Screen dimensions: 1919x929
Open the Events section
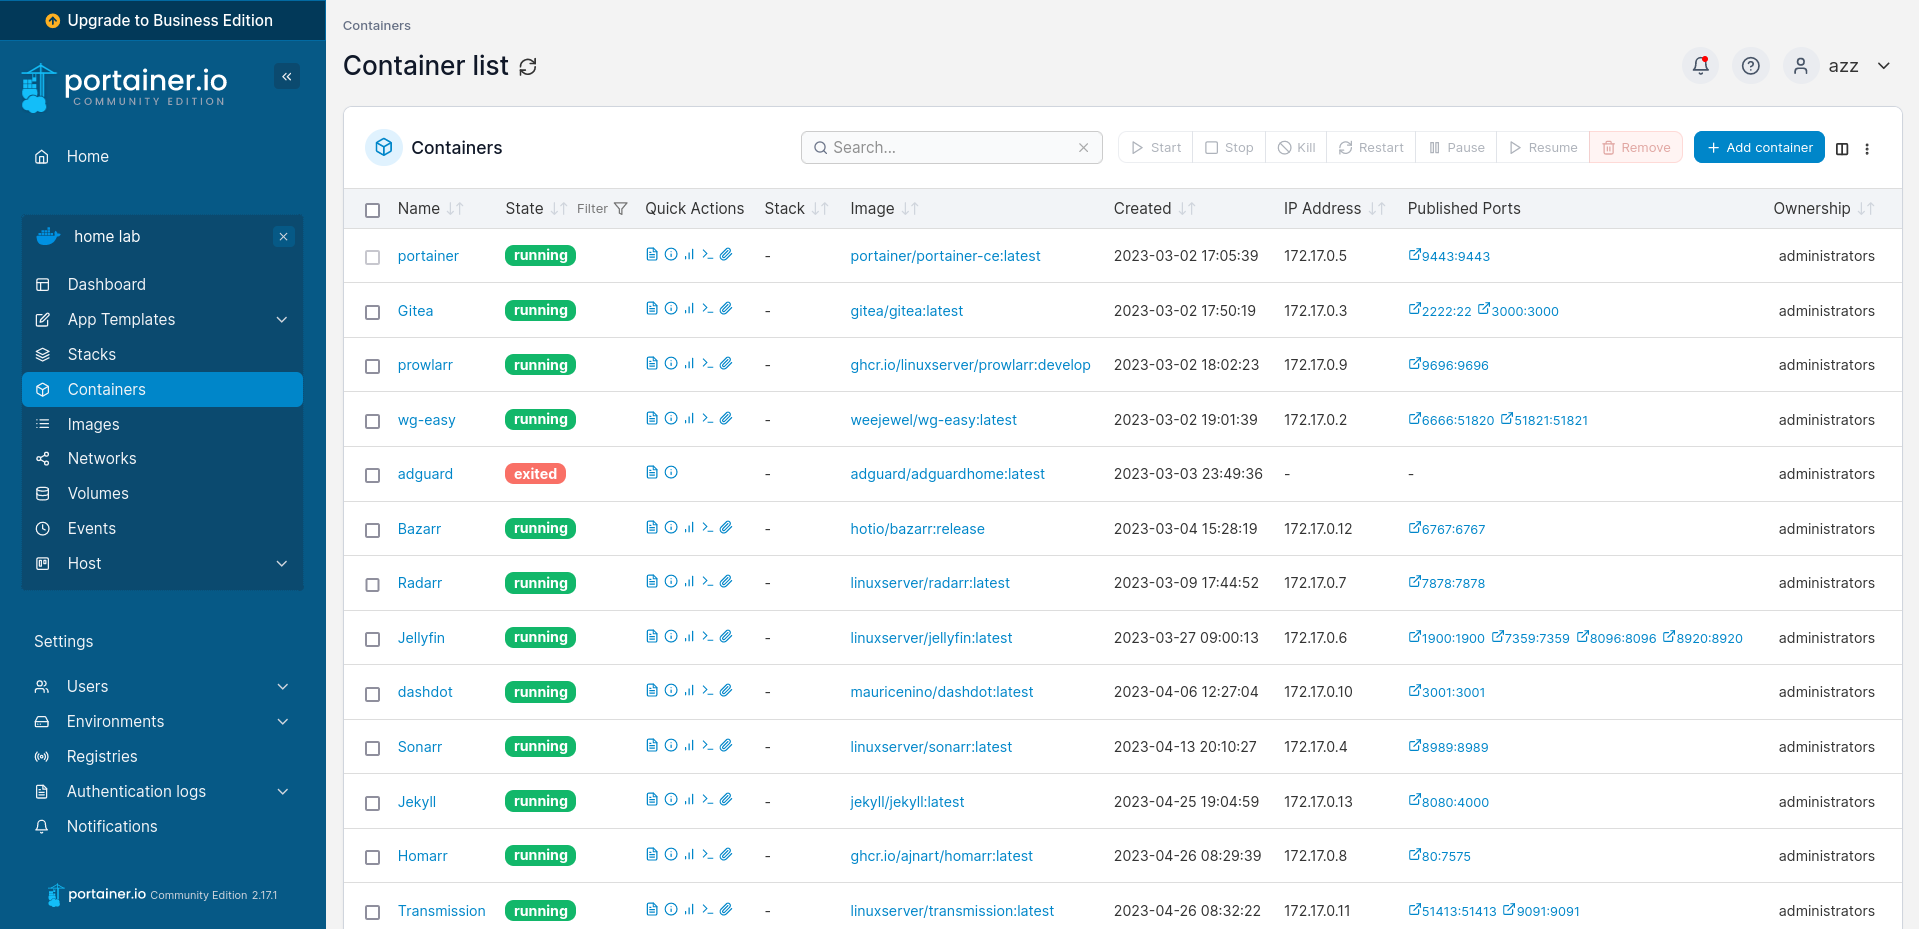pyautogui.click(x=162, y=528)
